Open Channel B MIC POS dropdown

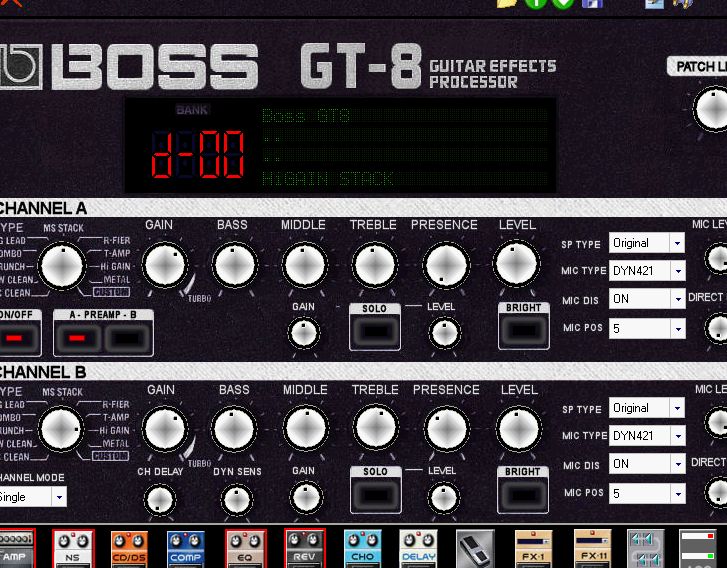(x=647, y=494)
